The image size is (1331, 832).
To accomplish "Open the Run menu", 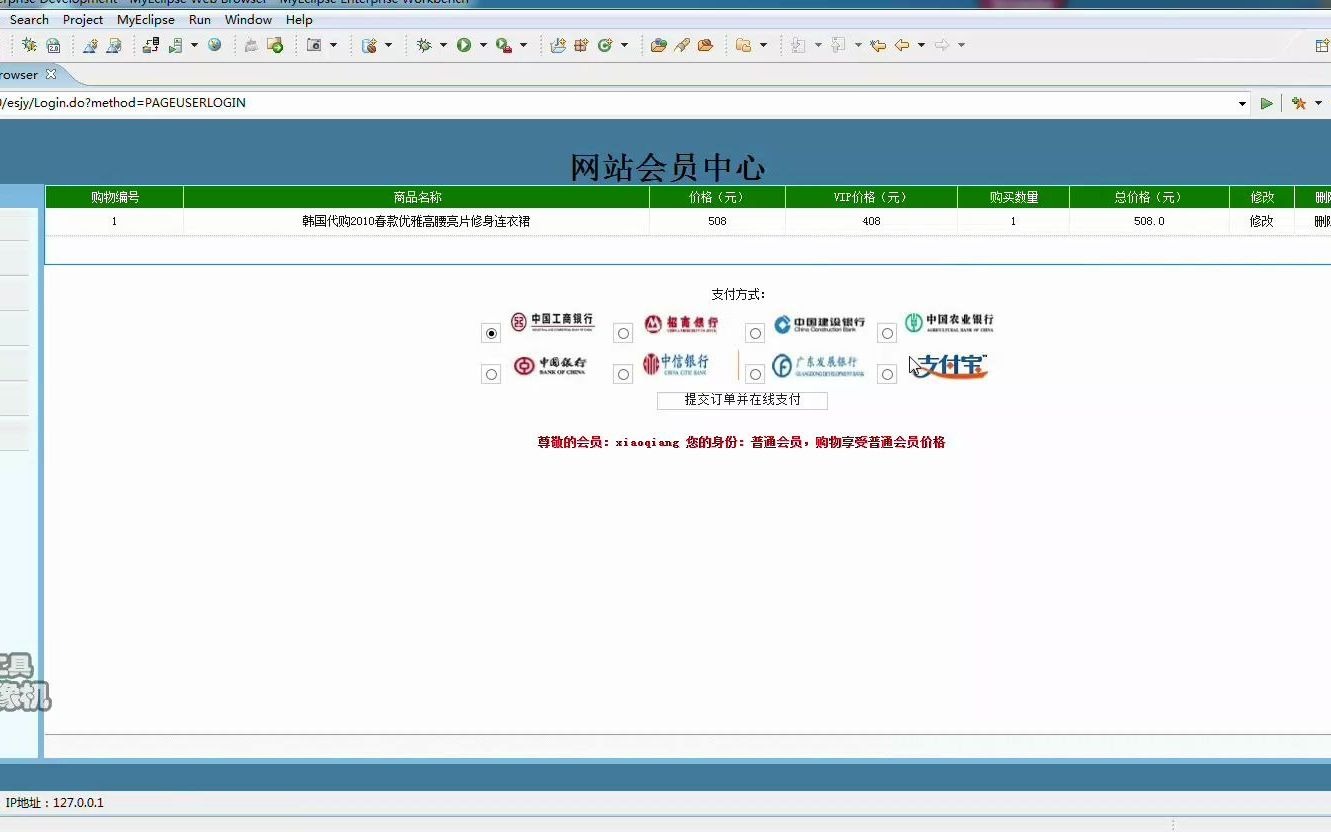I will pyautogui.click(x=200, y=19).
